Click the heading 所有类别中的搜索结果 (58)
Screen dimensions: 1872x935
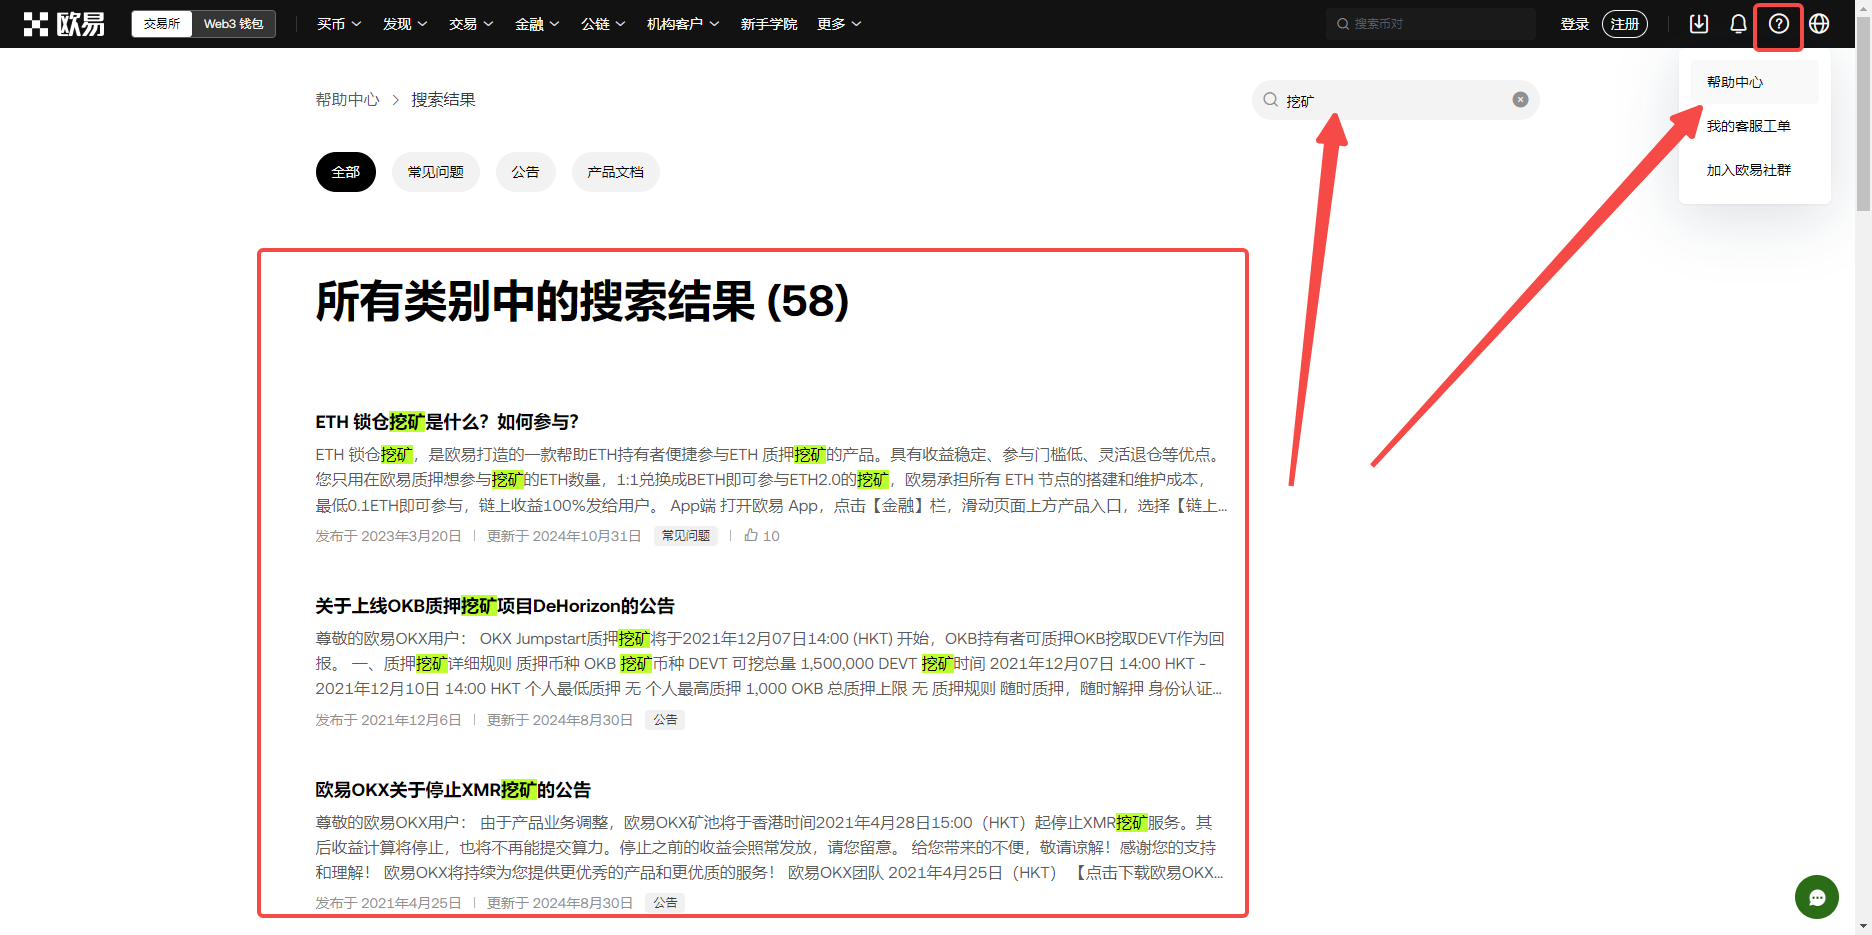tap(582, 301)
